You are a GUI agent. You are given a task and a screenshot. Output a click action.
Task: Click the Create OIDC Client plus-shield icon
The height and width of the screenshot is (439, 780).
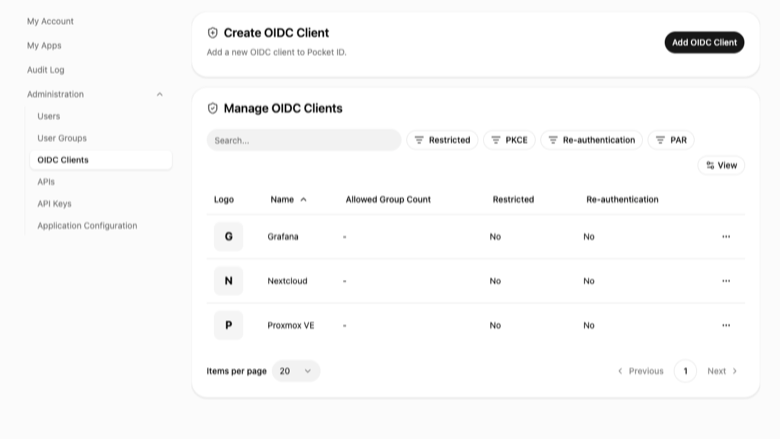212,33
